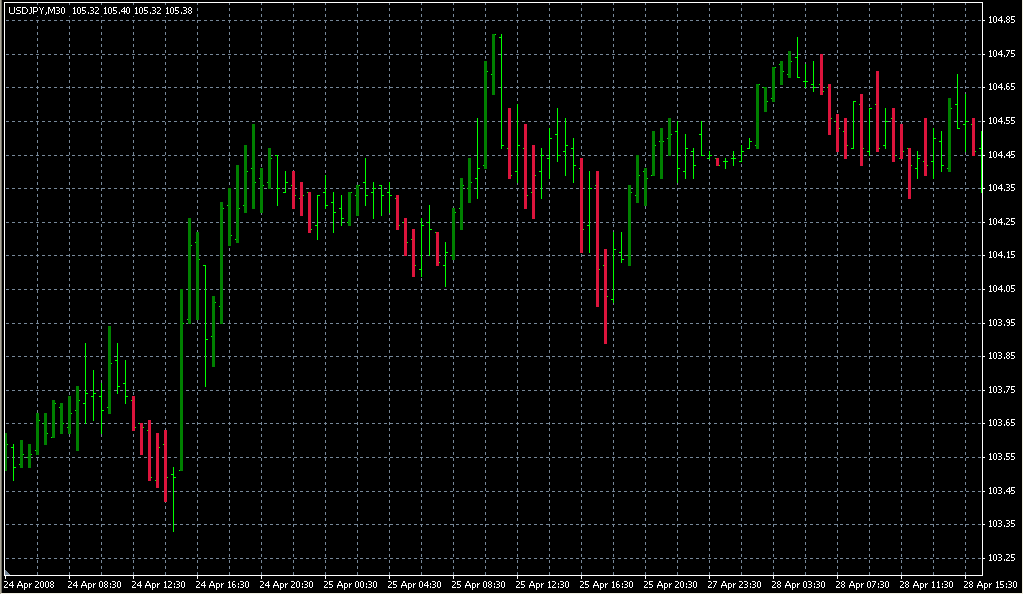Click the 24 Apr 20:30 time label
1024x594 pixels.
pos(286,585)
